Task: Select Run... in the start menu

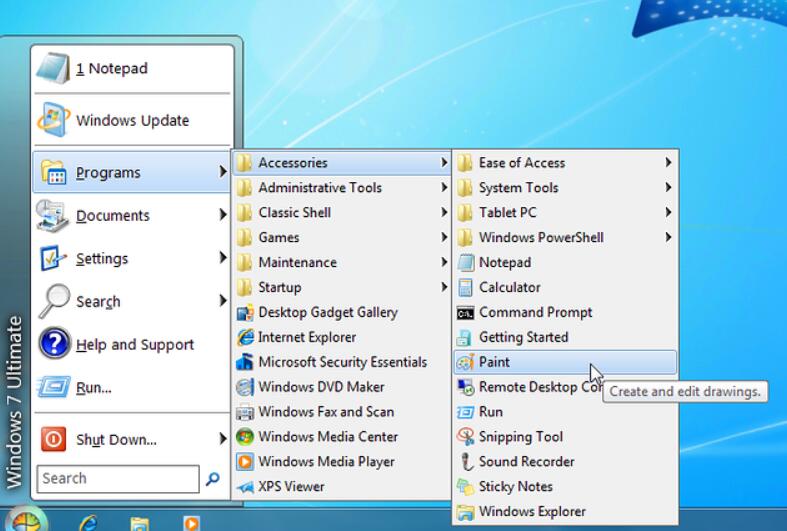Action: point(132,387)
